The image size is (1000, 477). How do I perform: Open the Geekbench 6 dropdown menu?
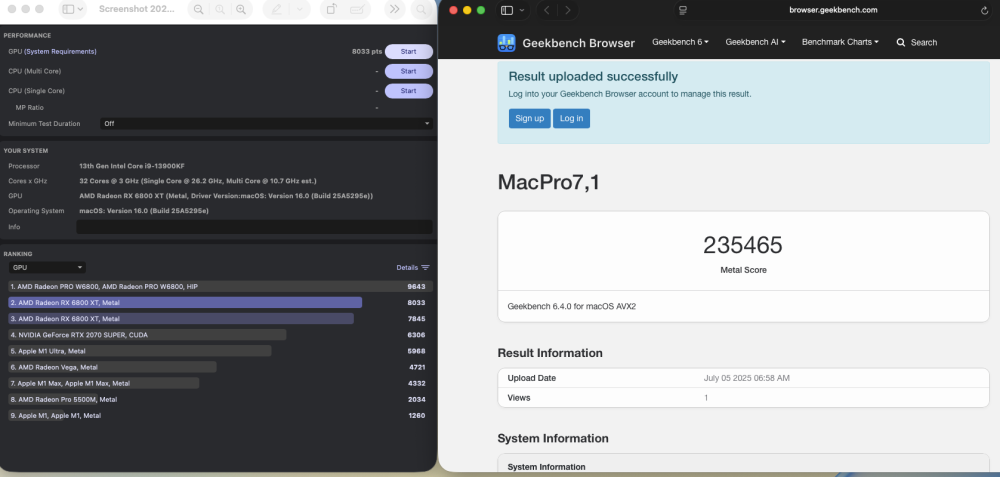680,42
